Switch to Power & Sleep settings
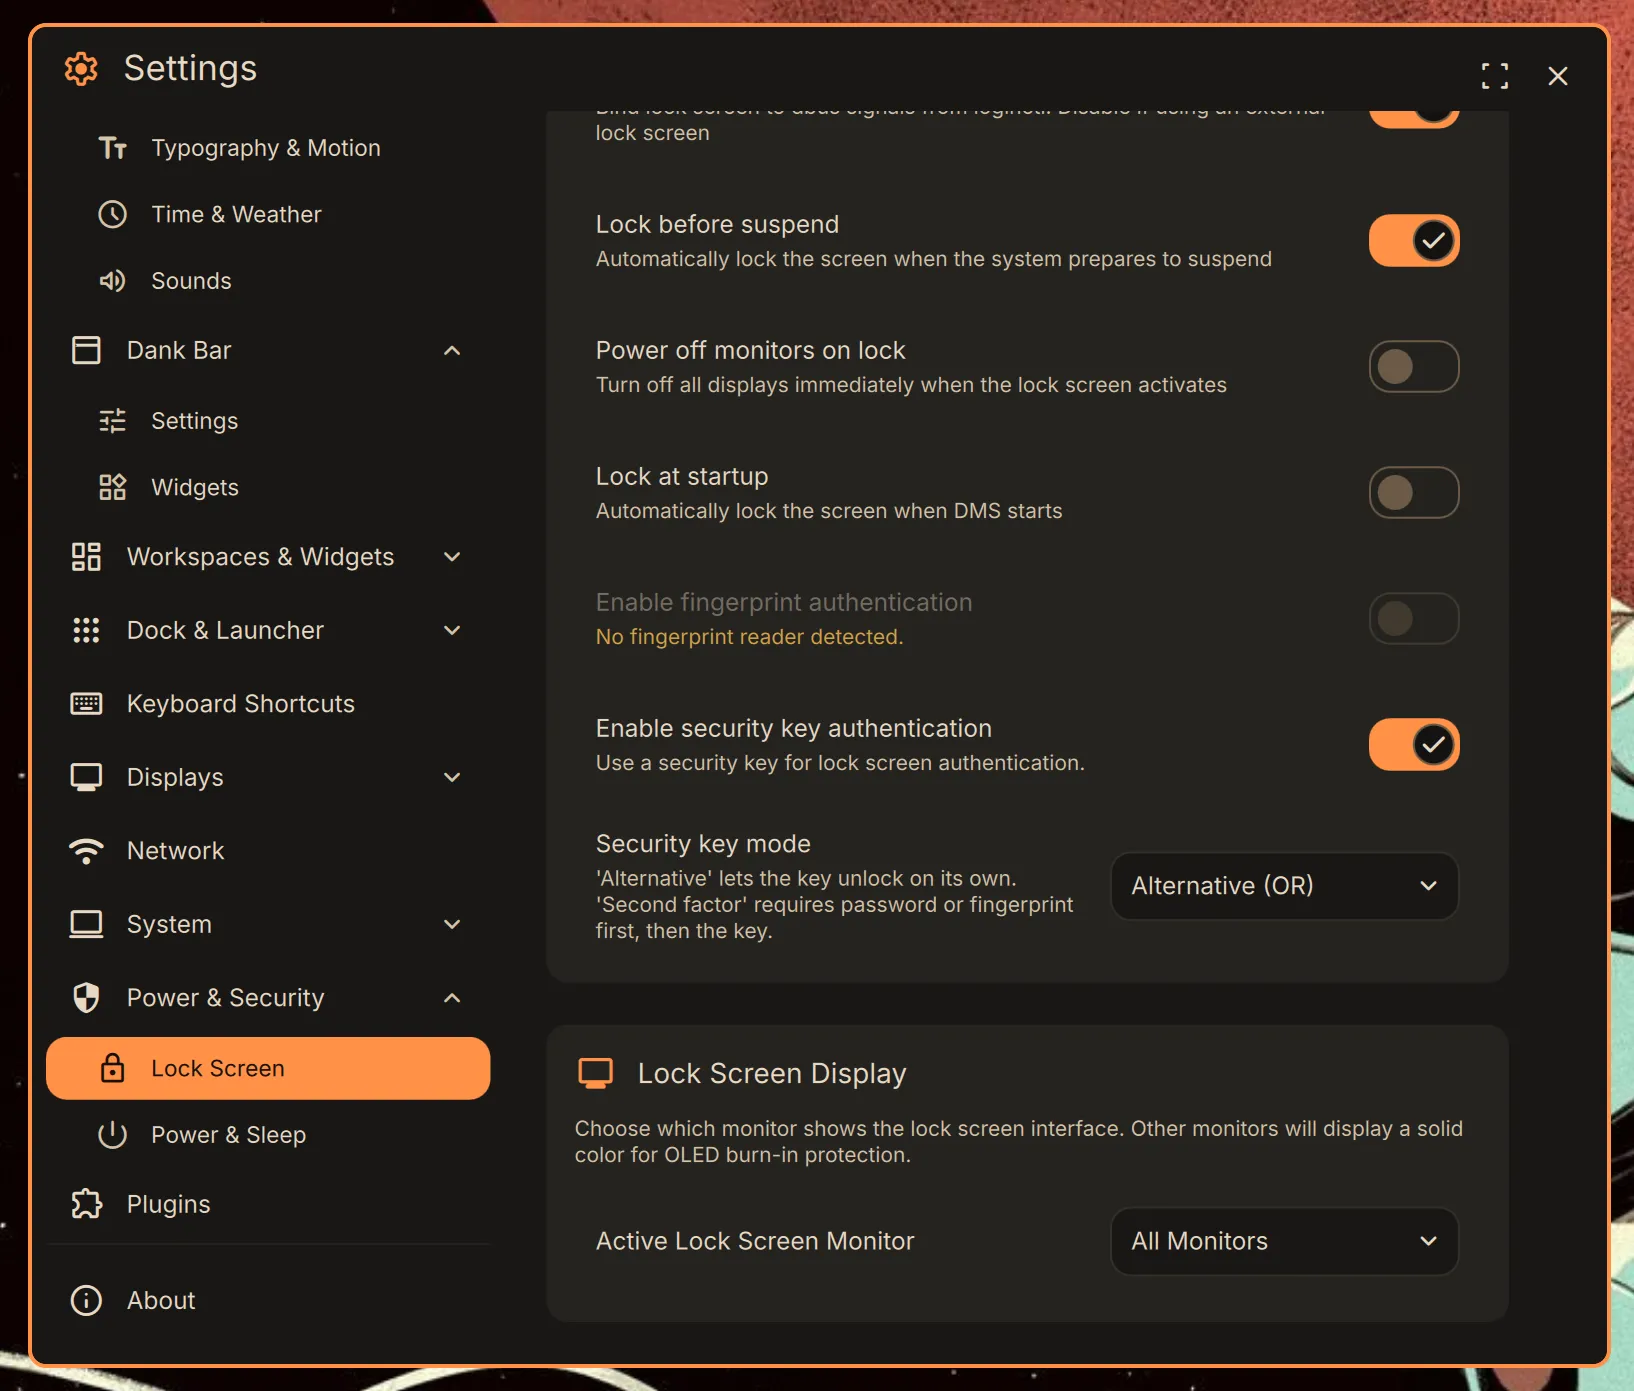The height and width of the screenshot is (1391, 1634). click(x=229, y=1135)
